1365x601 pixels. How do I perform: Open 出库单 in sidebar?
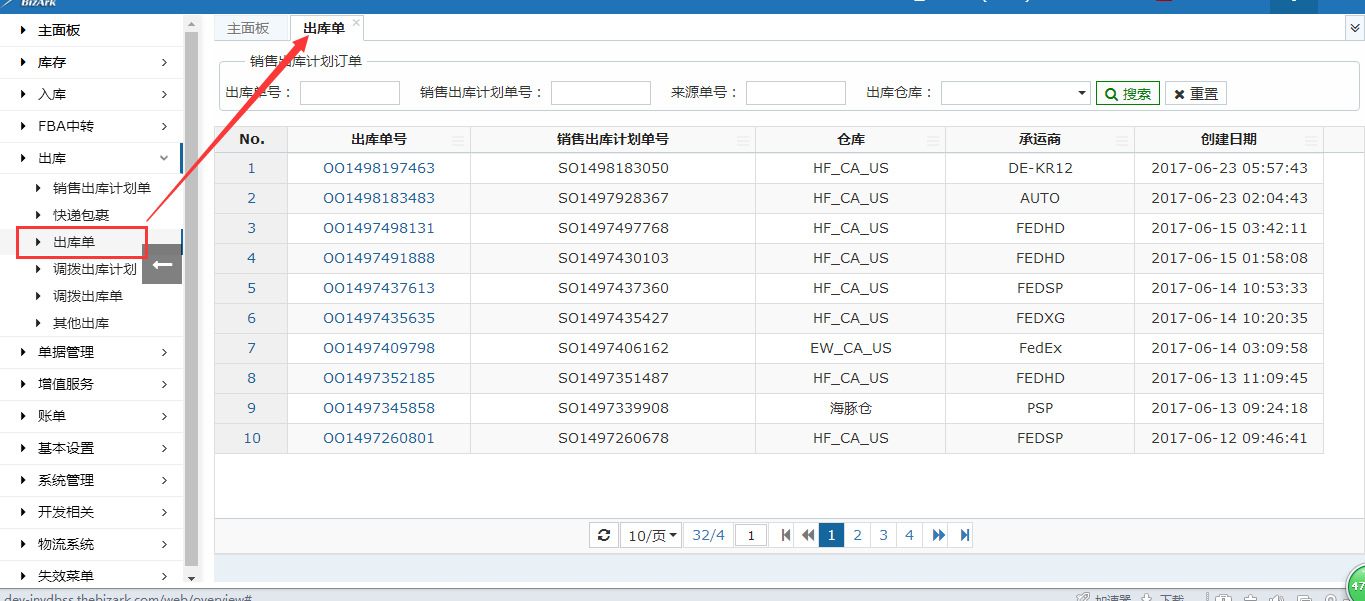pyautogui.click(x=74, y=242)
